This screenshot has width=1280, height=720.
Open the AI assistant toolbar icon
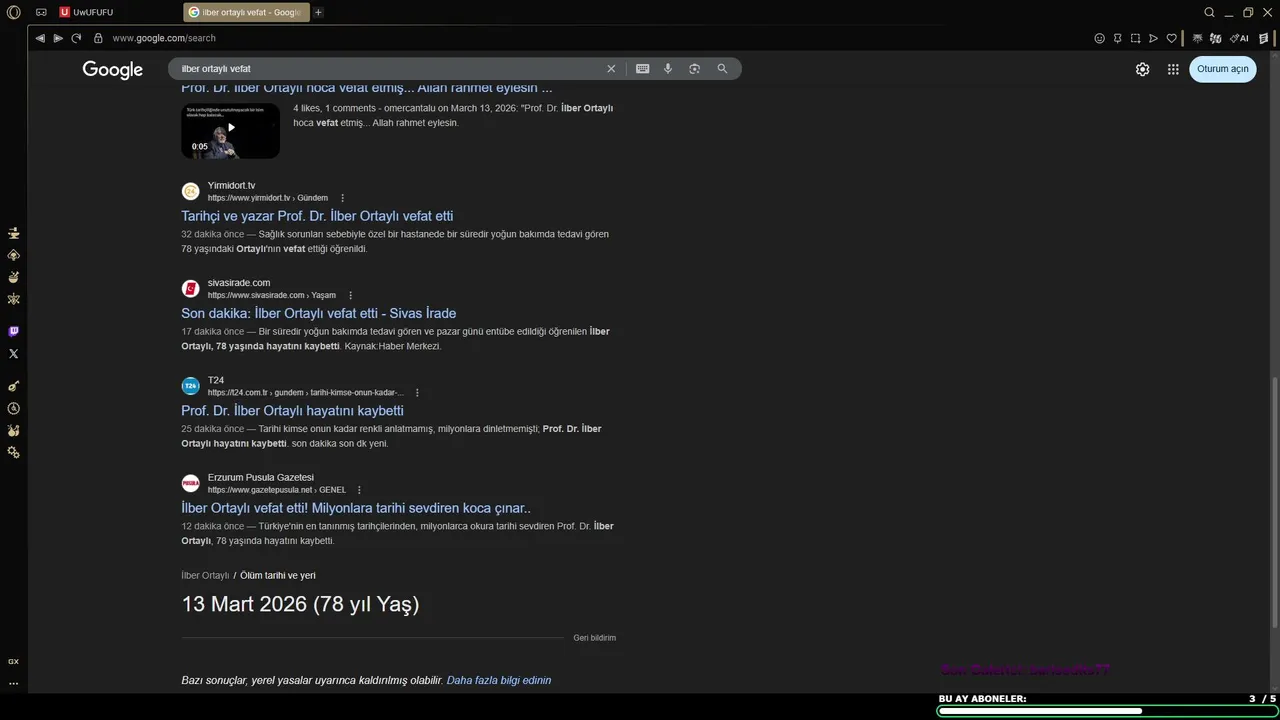point(1240,38)
